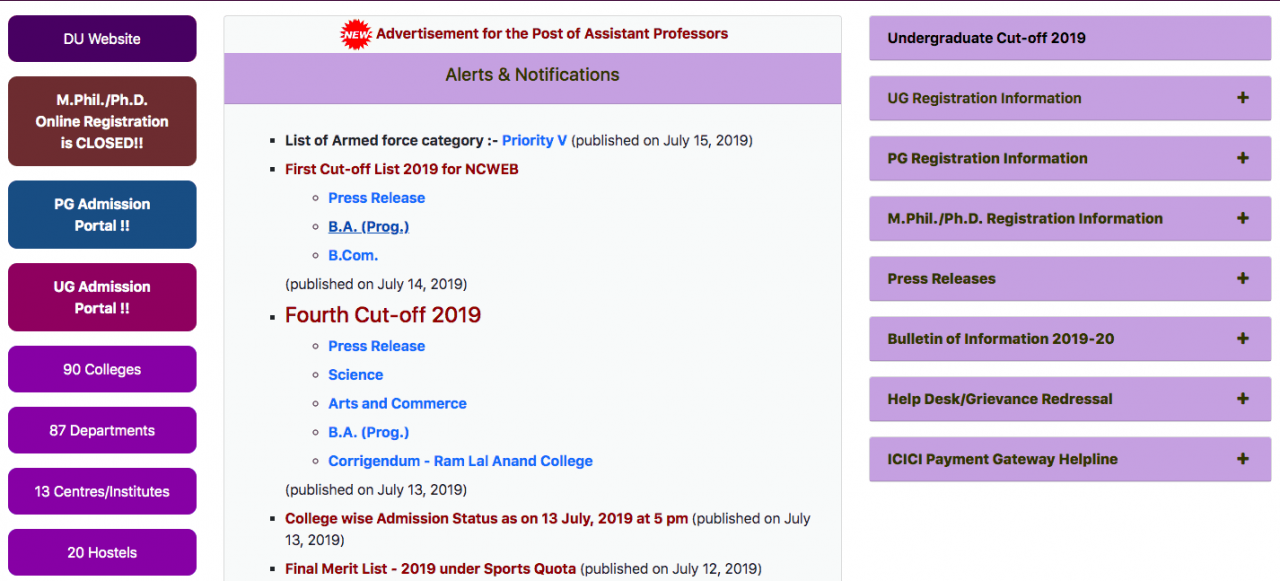The height and width of the screenshot is (581, 1280).
Task: Click the red NEW badge icon
Action: point(356,34)
